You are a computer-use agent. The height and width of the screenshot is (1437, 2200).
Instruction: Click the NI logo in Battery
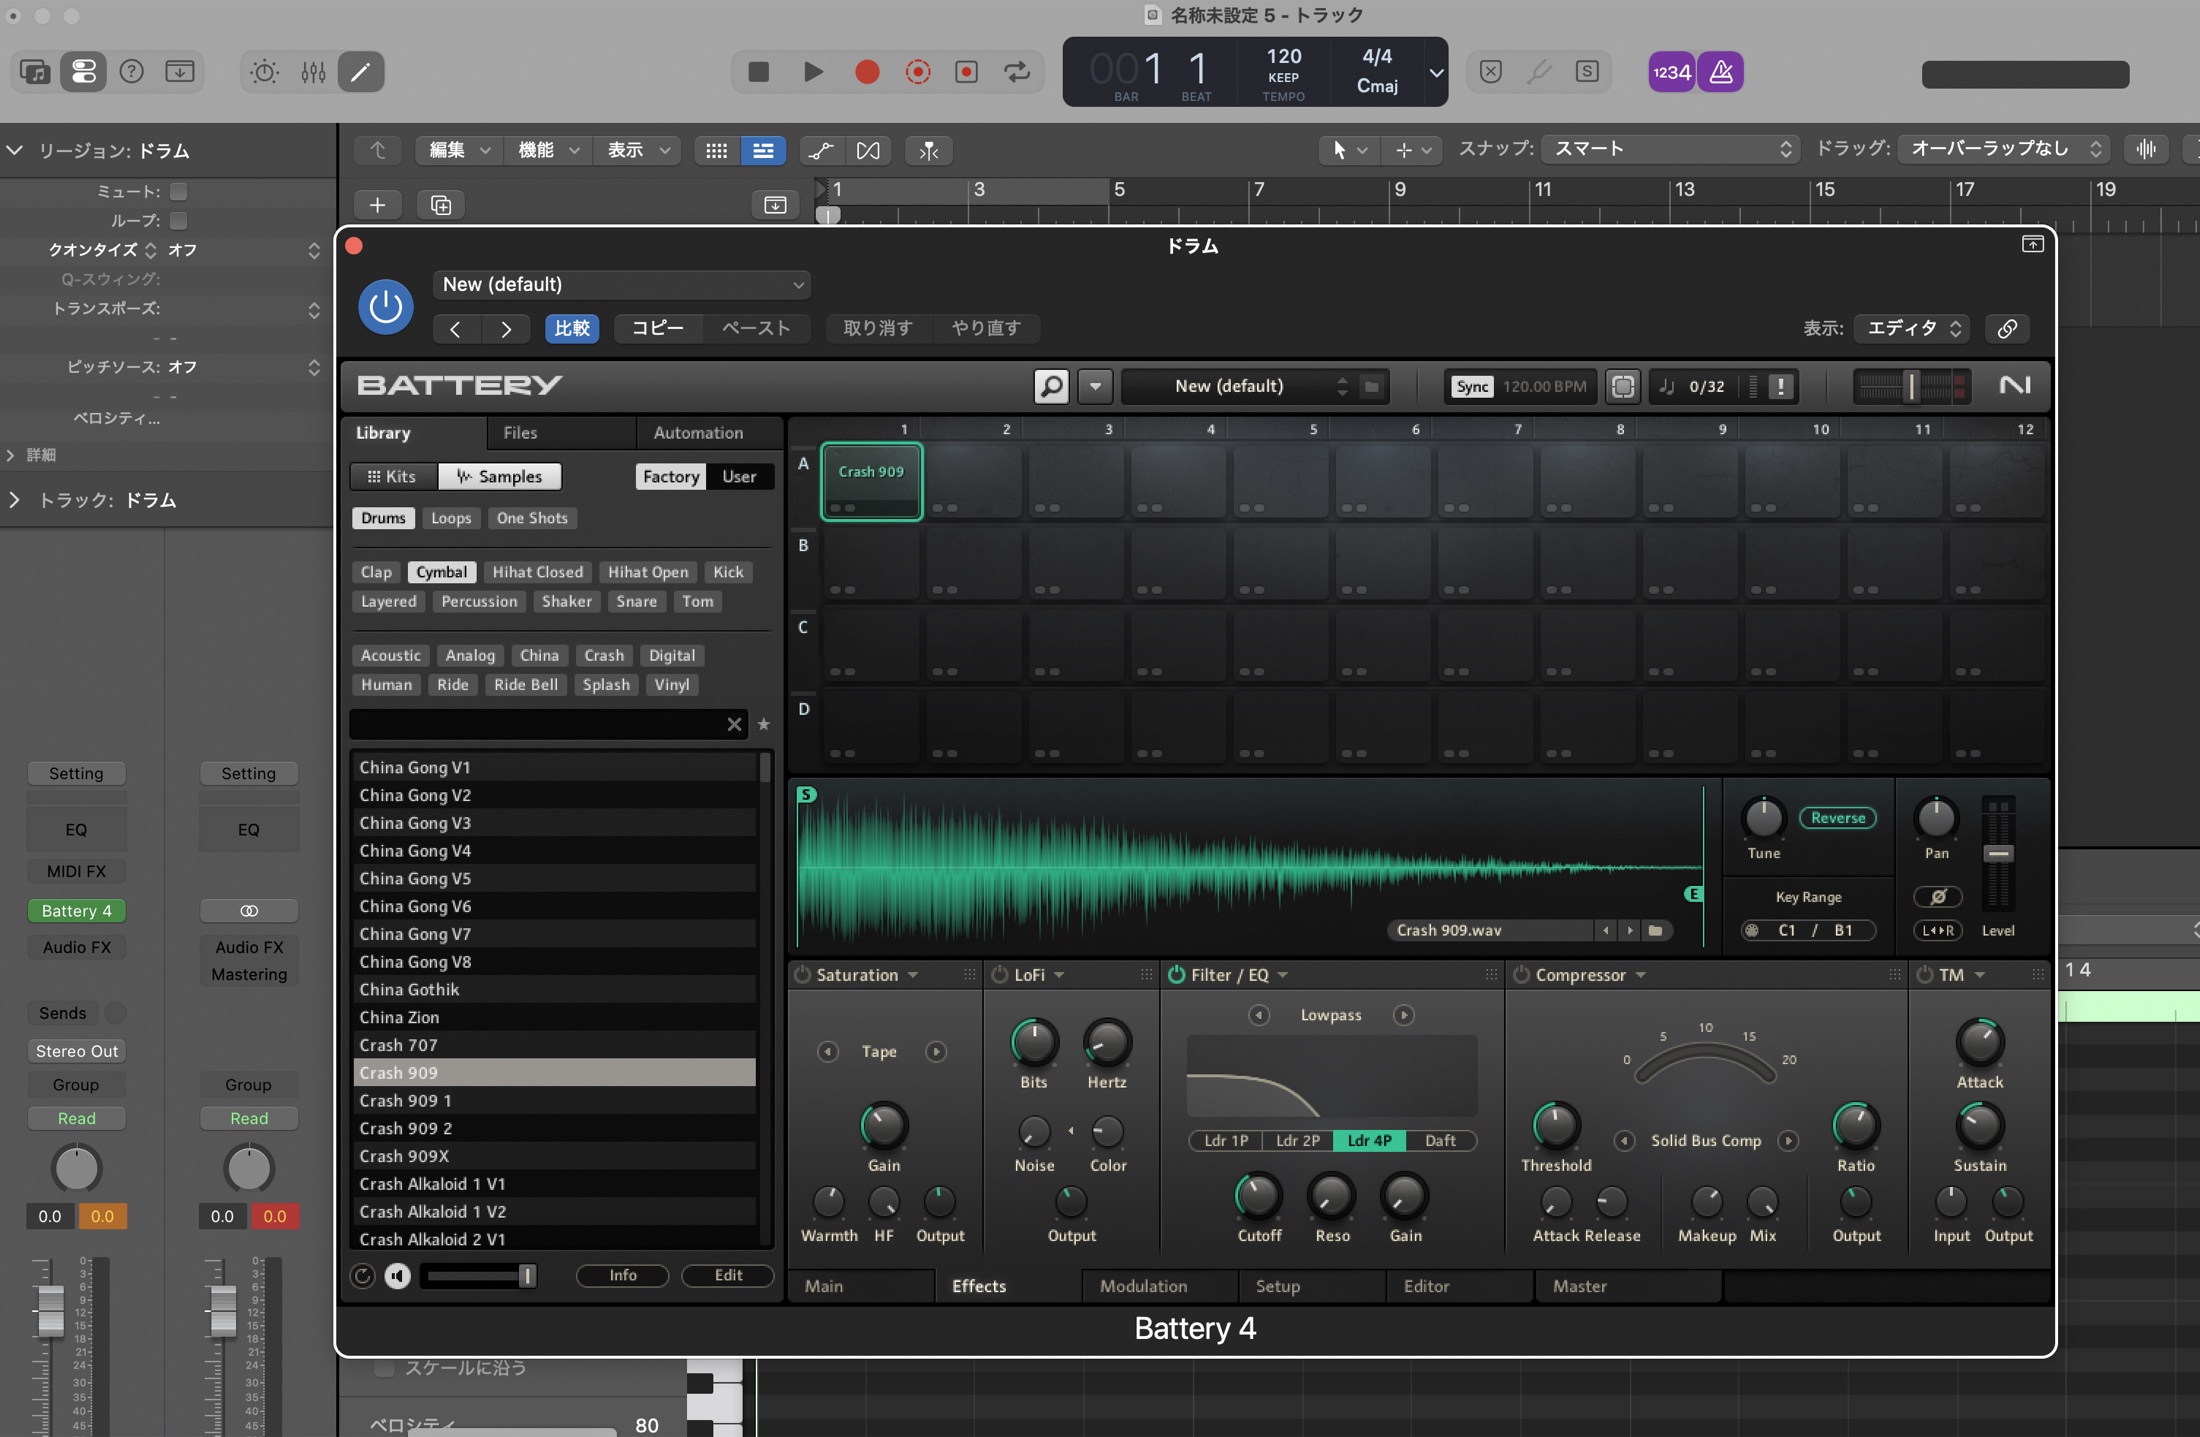(x=2014, y=385)
